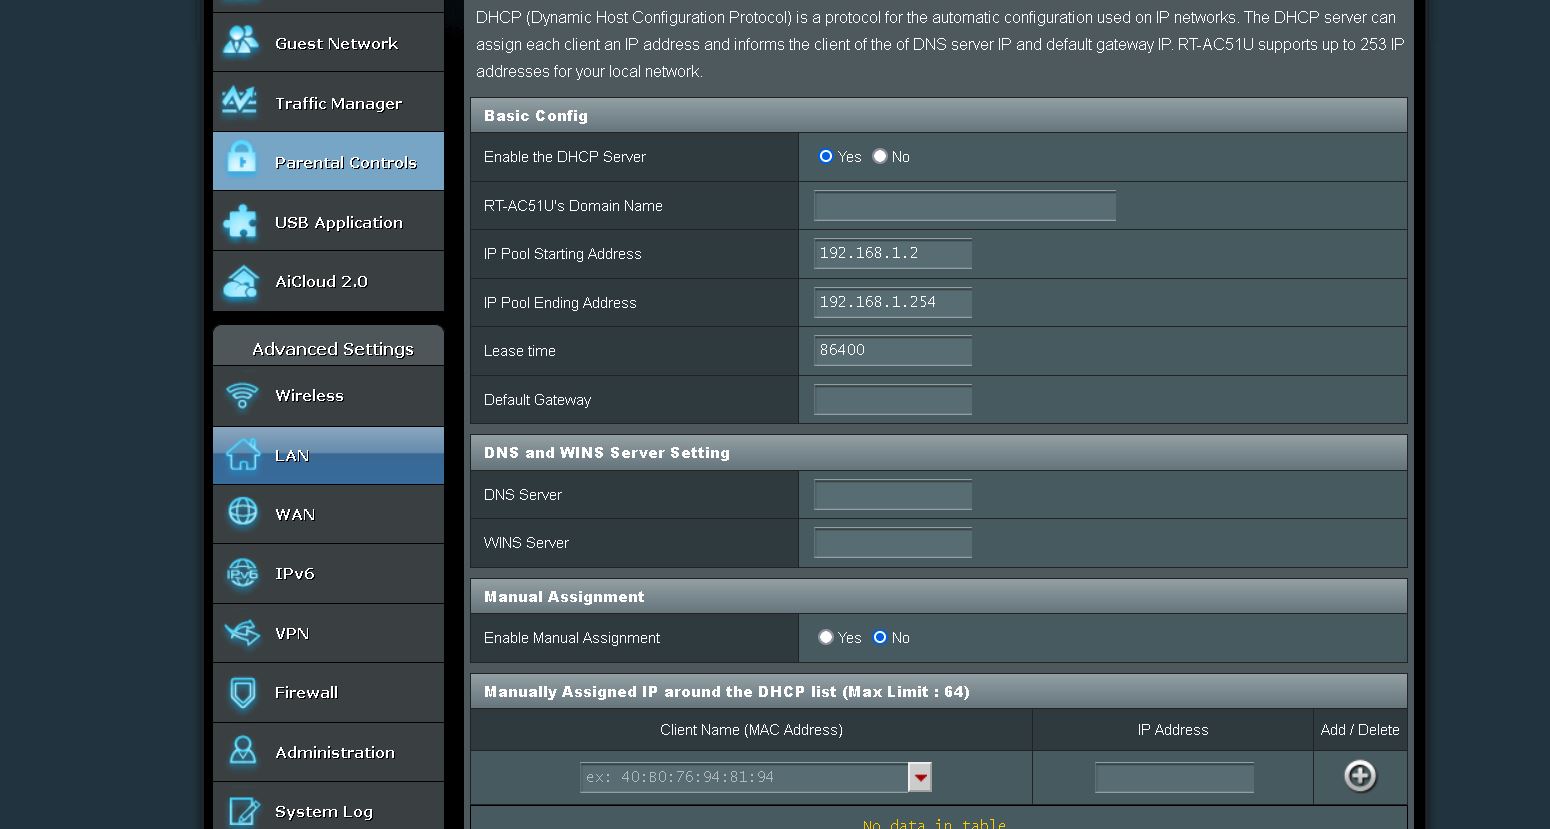Open System Log via its notepad icon
The image size is (1550, 829).
(x=241, y=811)
